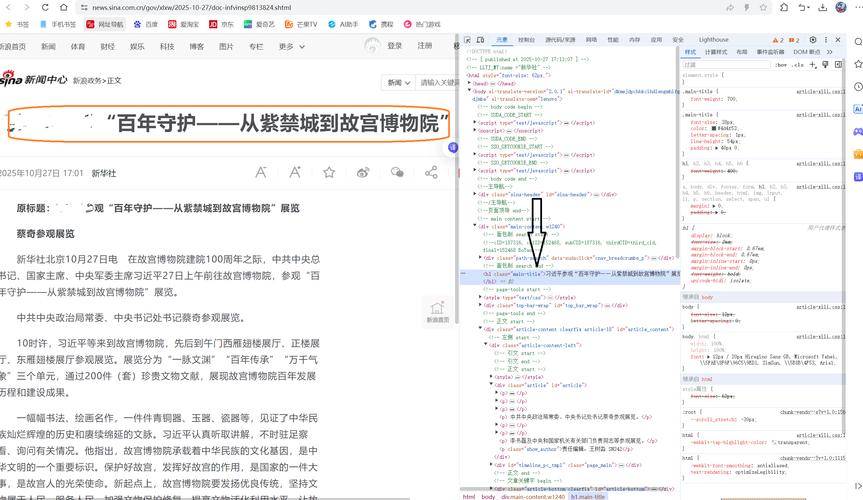This screenshot has height=500, width=863.
Task: Click the Sina search keyword input
Action: (439, 83)
